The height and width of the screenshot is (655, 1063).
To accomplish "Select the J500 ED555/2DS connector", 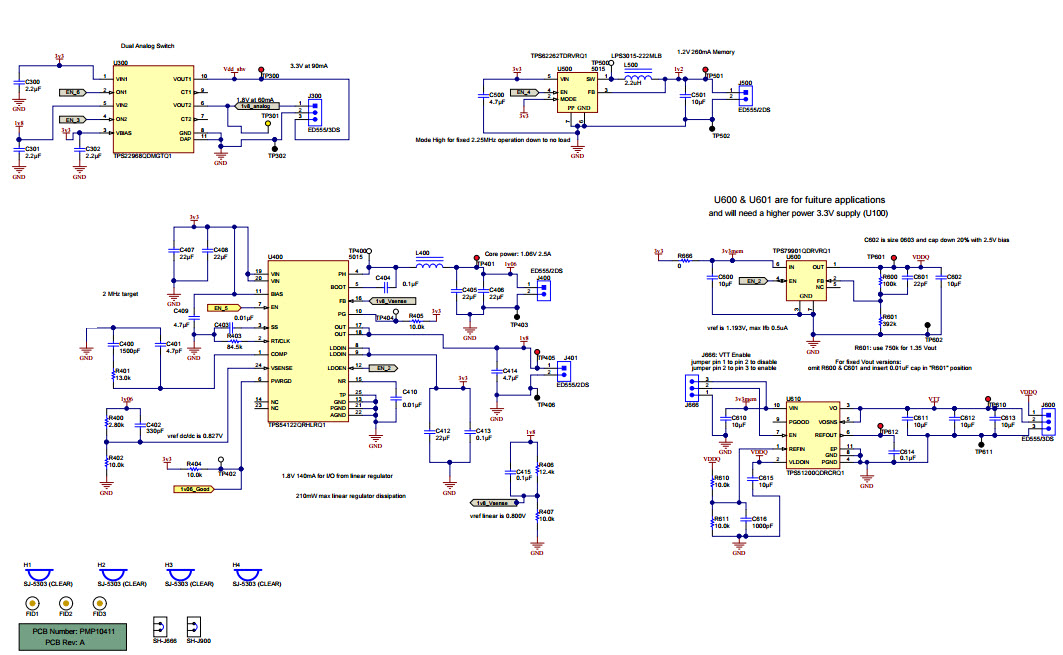I will pyautogui.click(x=743, y=95).
